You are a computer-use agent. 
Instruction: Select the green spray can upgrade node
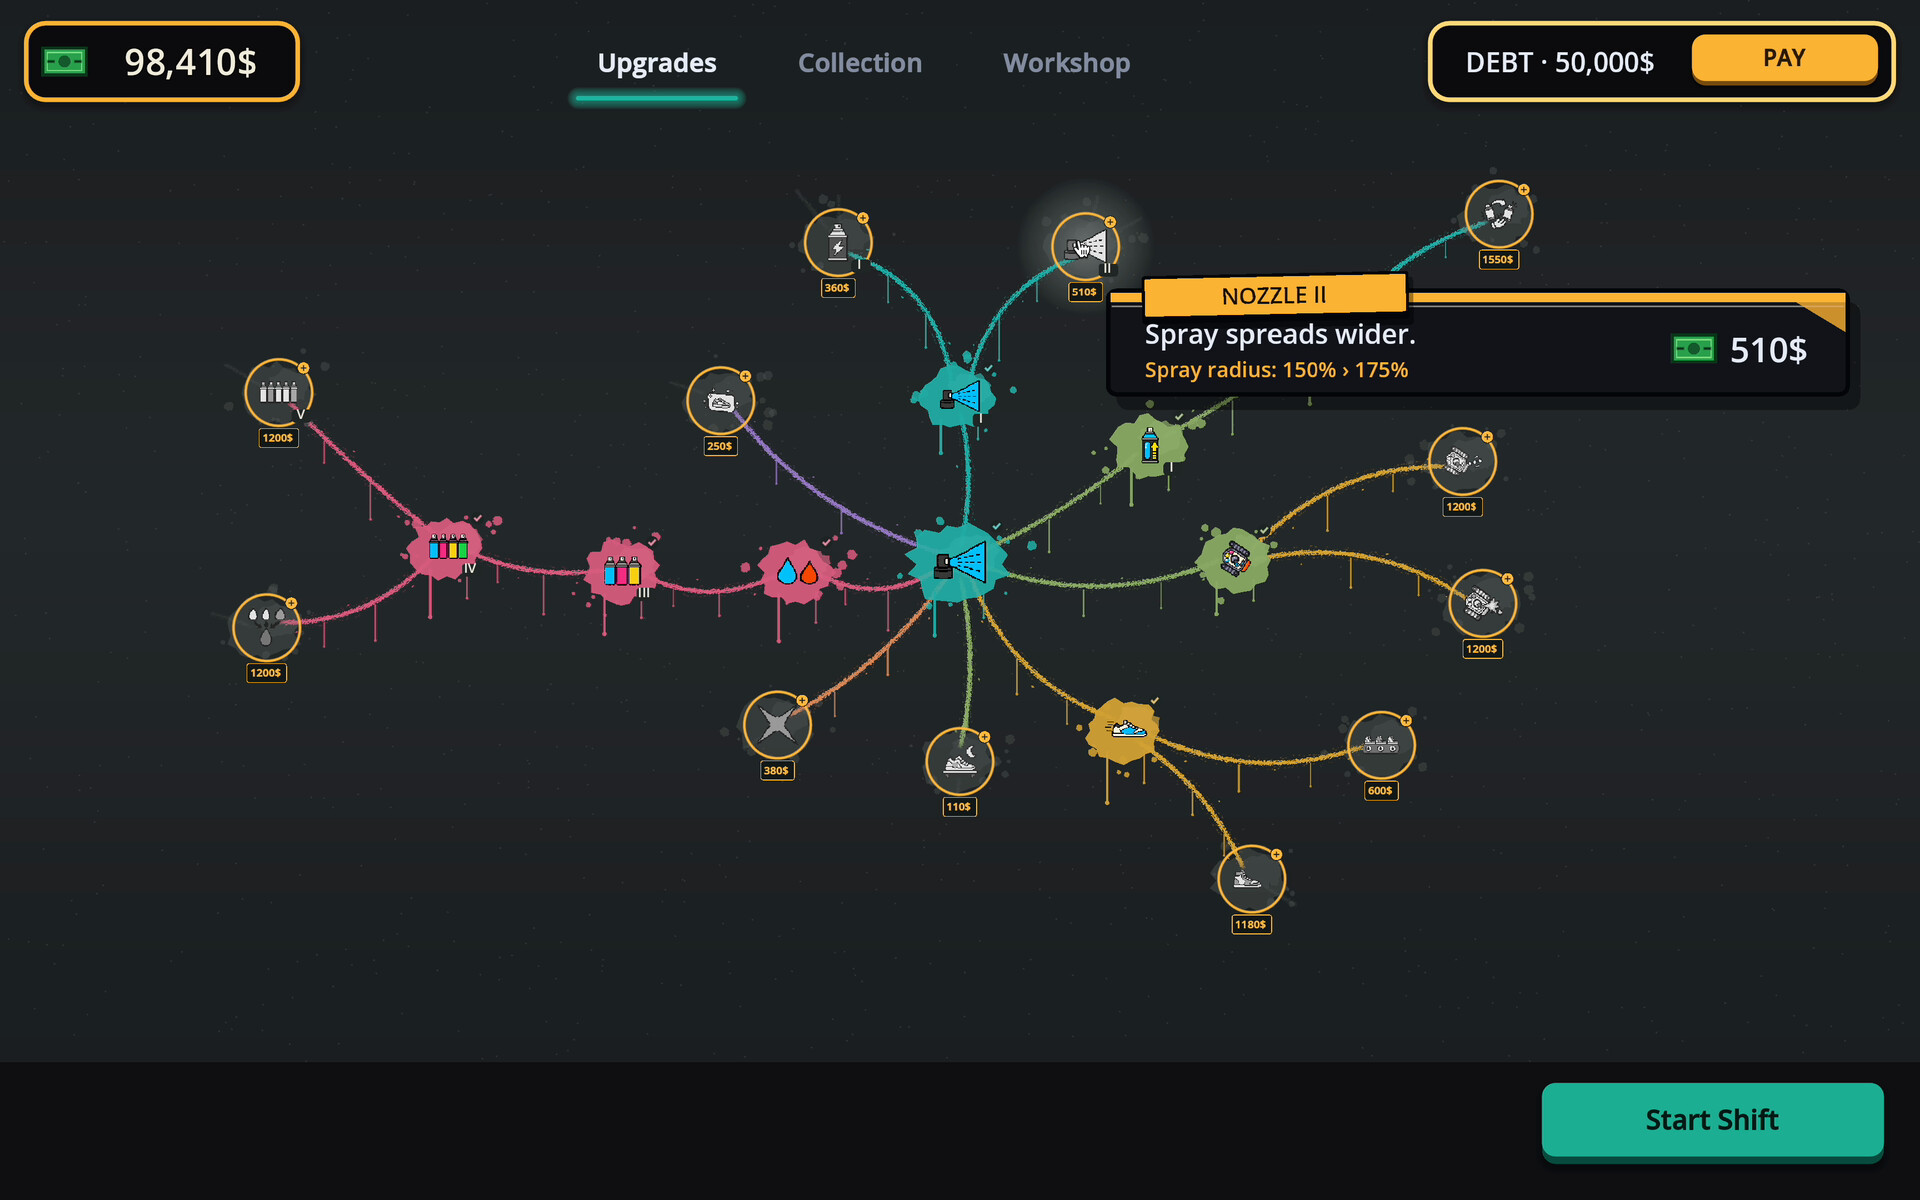point(1150,445)
